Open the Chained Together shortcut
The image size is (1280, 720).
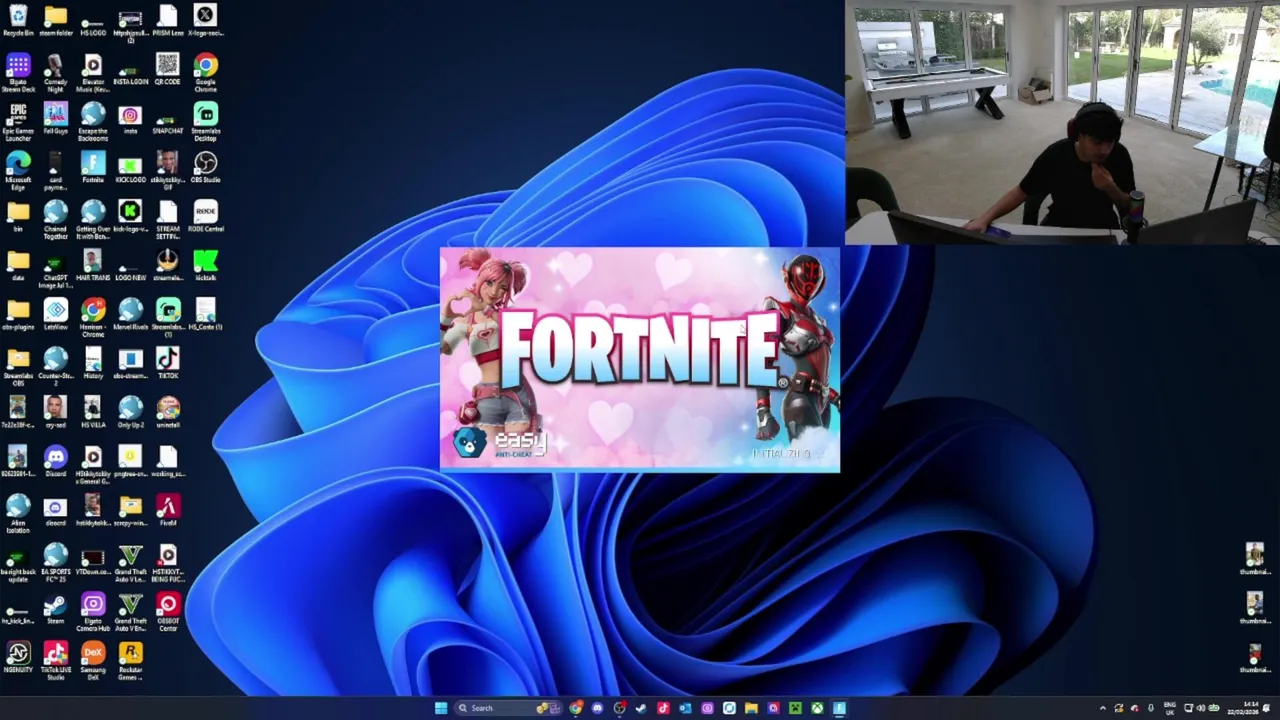pos(55,220)
